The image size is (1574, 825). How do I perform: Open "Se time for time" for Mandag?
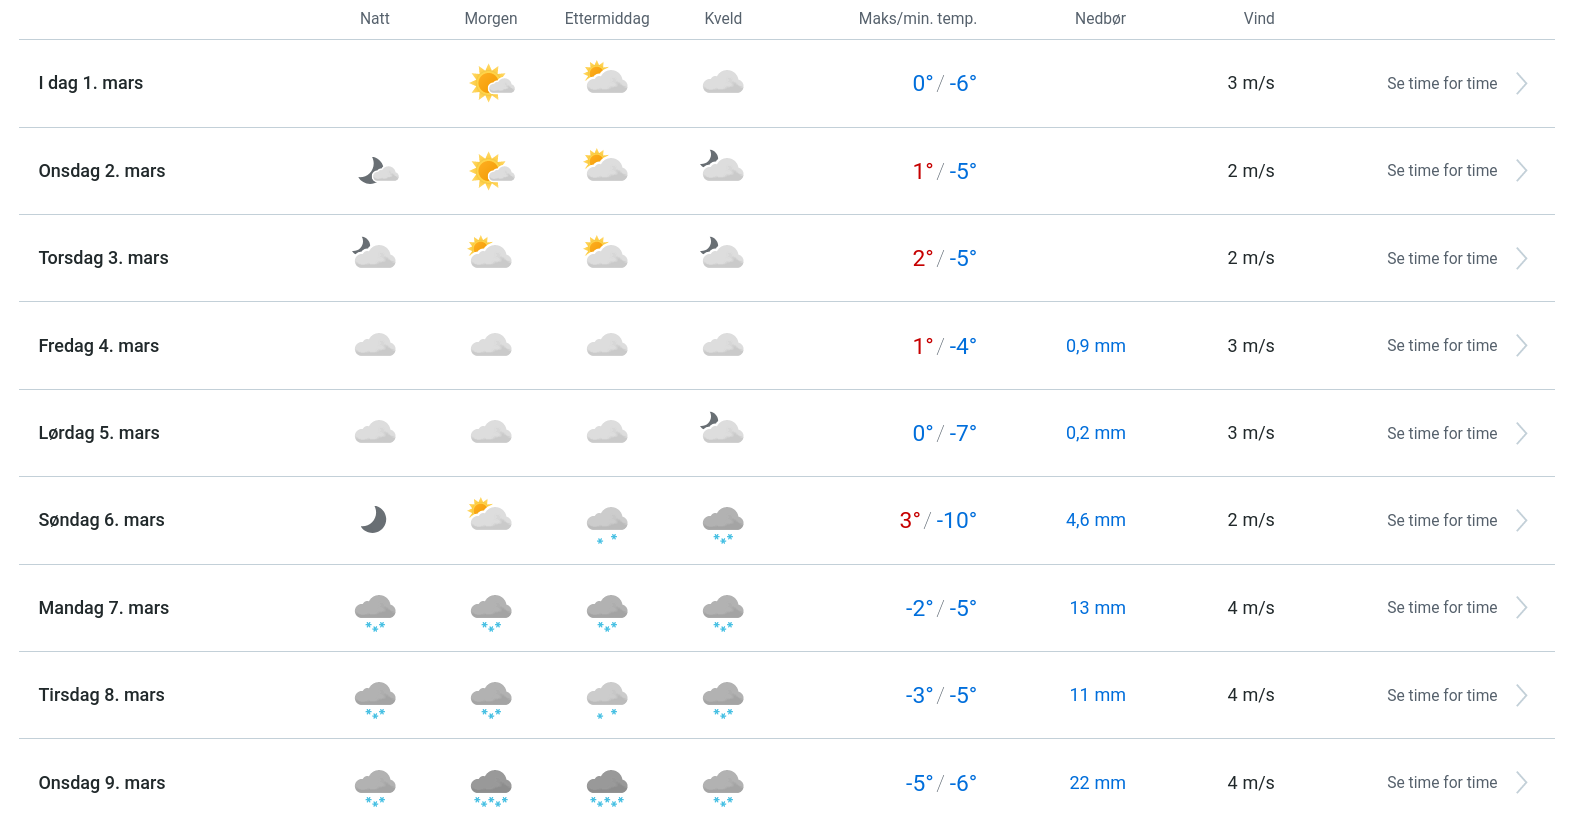(x=1442, y=608)
